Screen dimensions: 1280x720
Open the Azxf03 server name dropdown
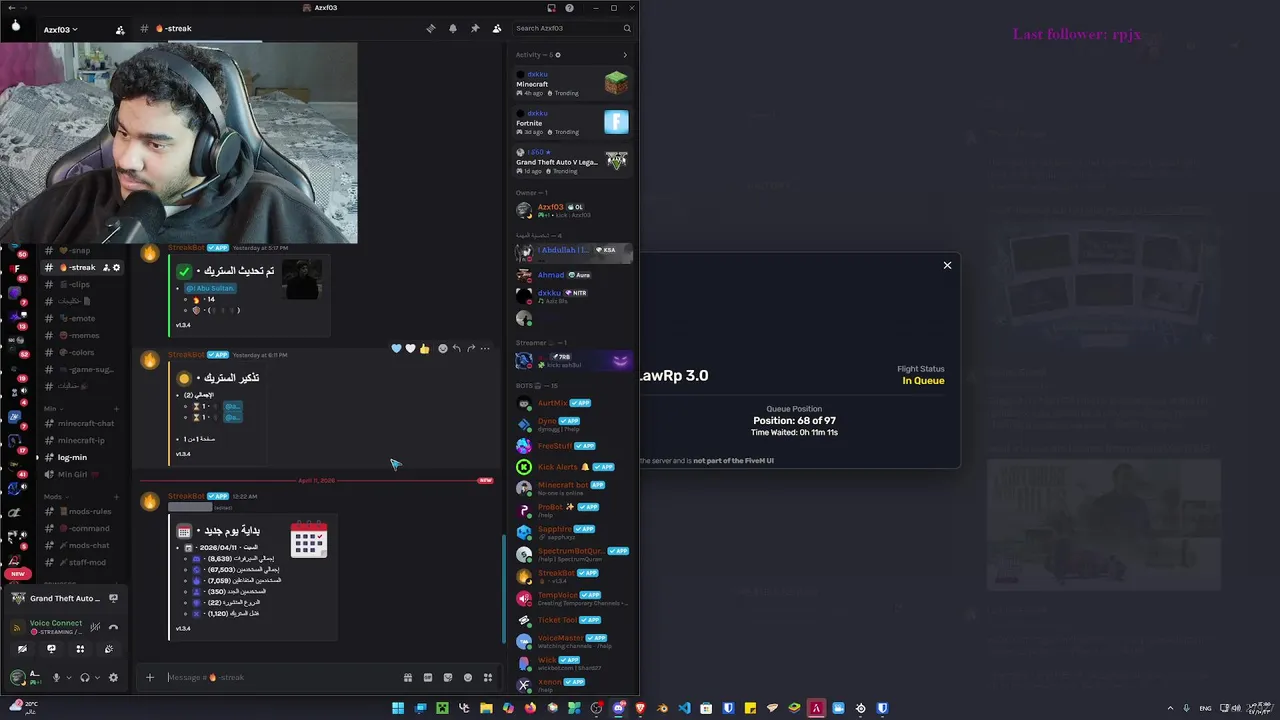coord(60,30)
